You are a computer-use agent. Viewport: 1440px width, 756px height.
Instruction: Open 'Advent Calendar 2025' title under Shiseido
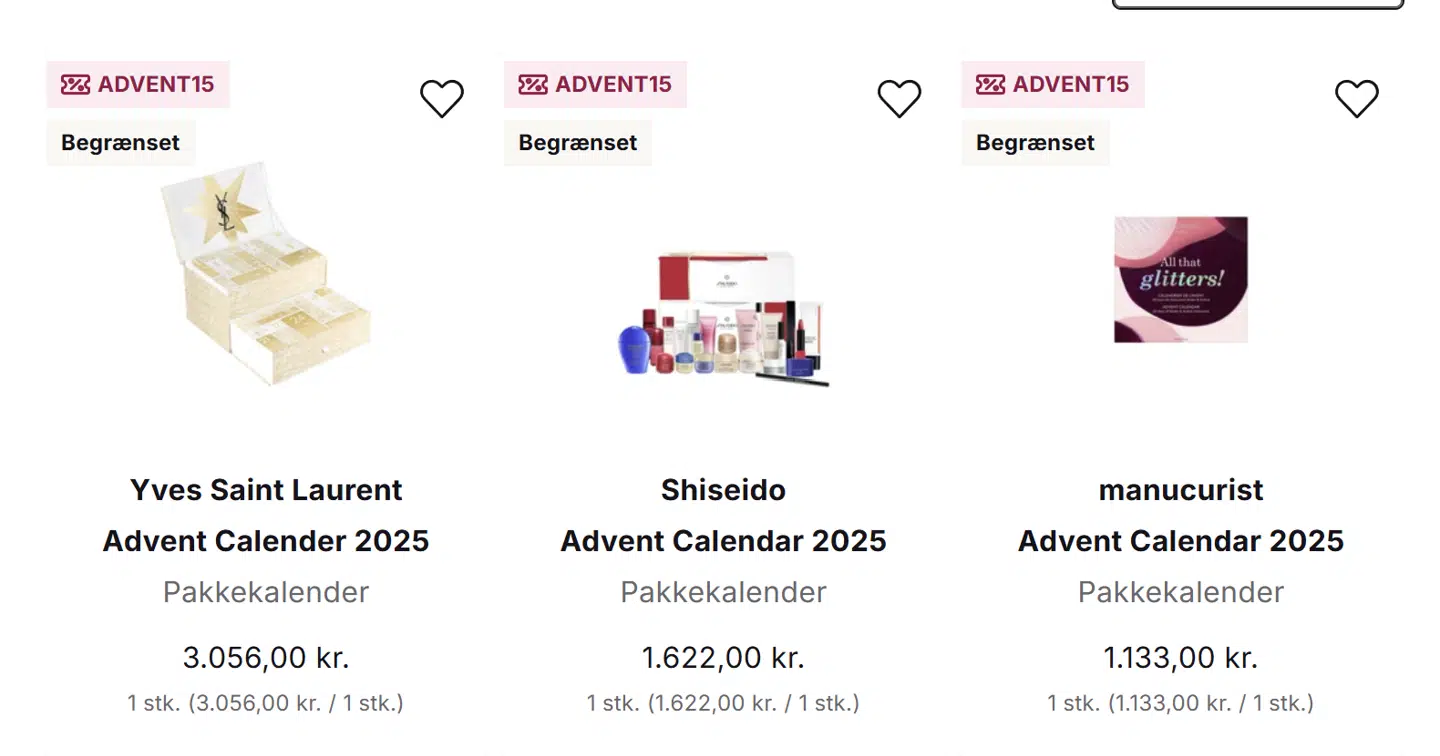[x=723, y=541]
